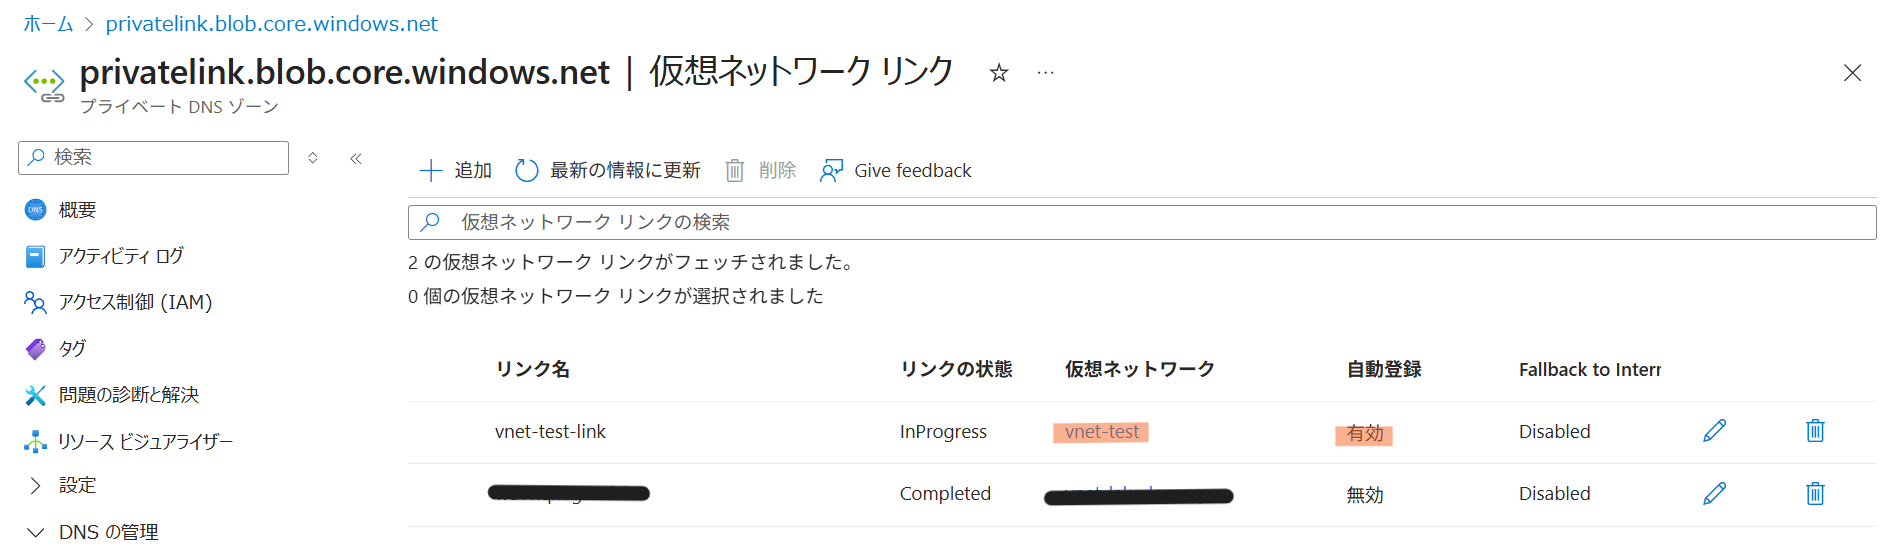Click the ホーム breadcrumb link
The image size is (1887, 558).
[48, 24]
